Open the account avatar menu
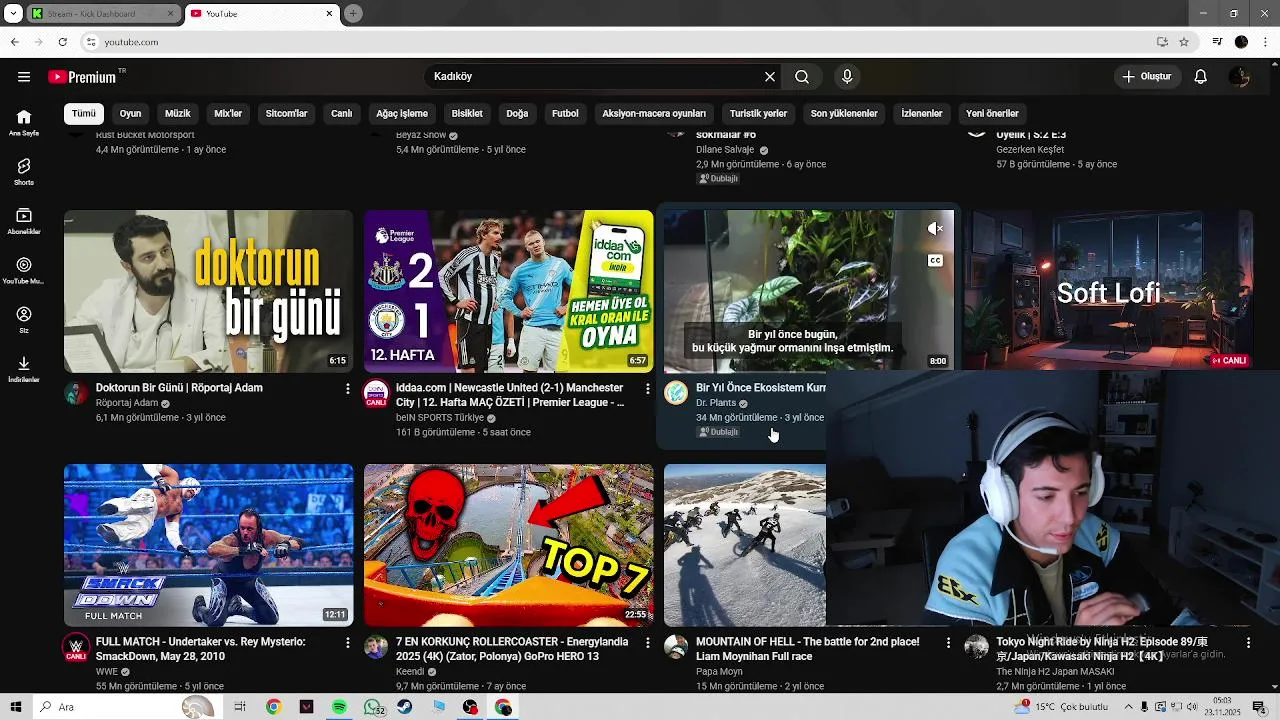This screenshot has height=720, width=1280. [x=1240, y=77]
